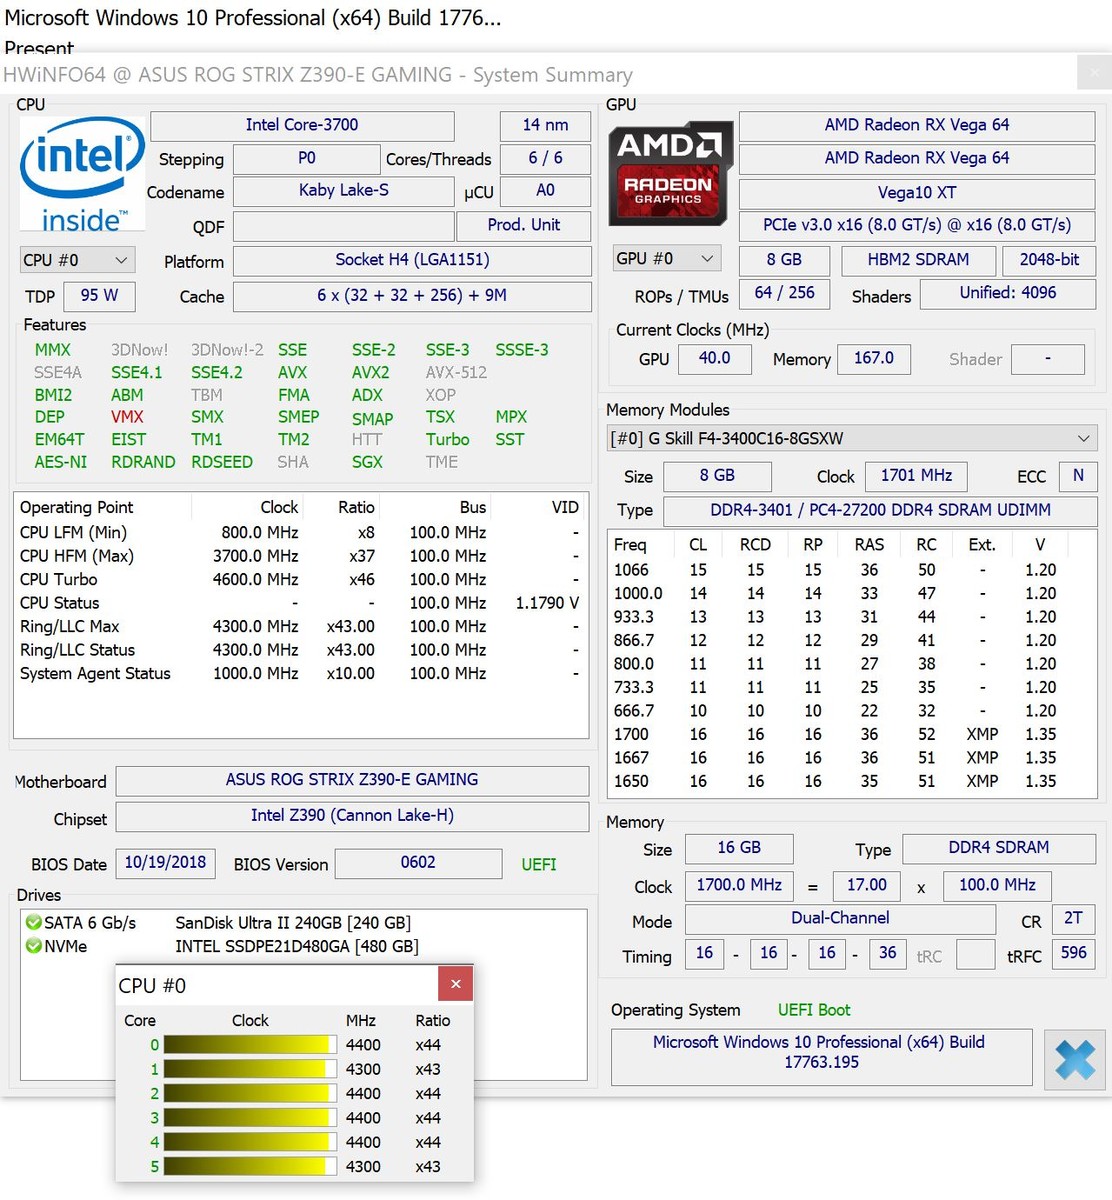Image resolution: width=1112 pixels, height=1200 pixels.
Task: Click the tRFC 596 value field
Action: coord(1073,953)
